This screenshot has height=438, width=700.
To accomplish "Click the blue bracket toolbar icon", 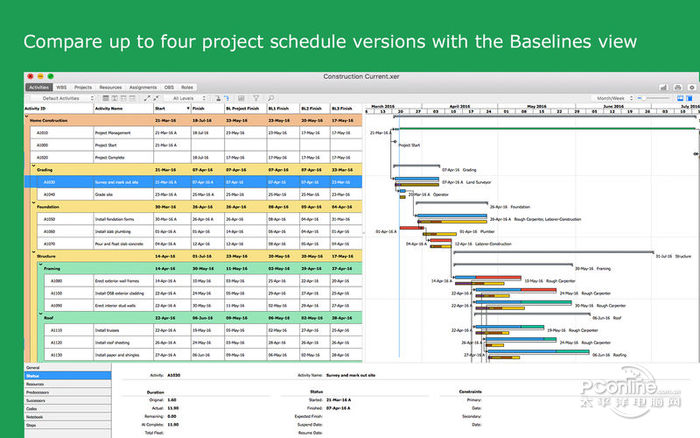I will (x=226, y=98).
